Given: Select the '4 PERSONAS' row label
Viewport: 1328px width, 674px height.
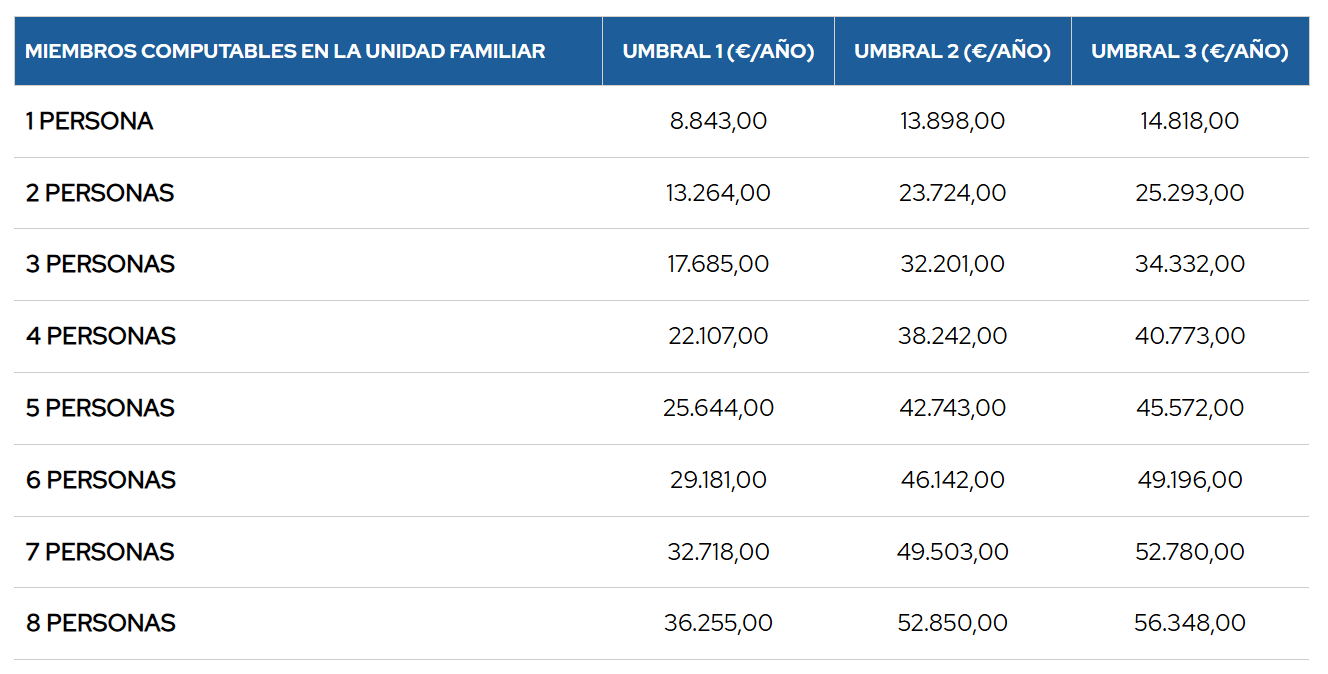Looking at the screenshot, I should pos(101,336).
